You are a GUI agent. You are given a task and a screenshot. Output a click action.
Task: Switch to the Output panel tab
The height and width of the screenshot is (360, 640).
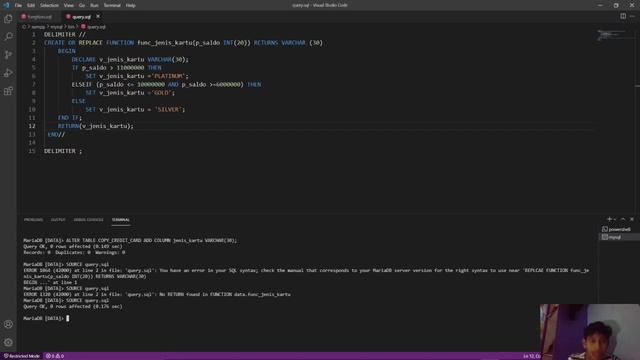pyautogui.click(x=58, y=220)
